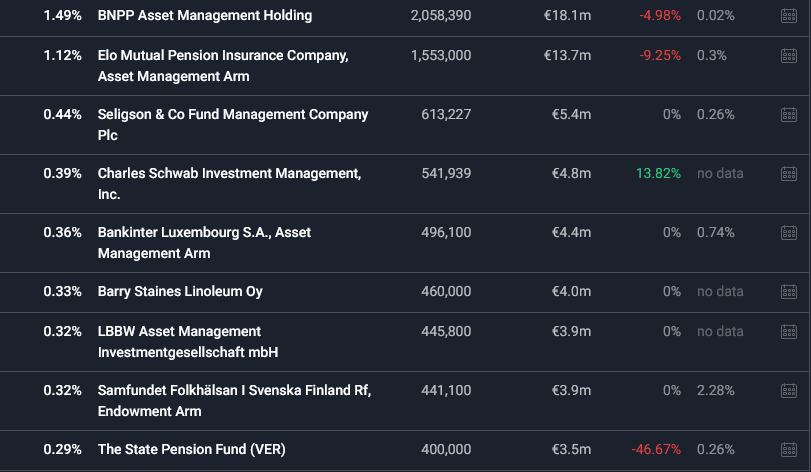This screenshot has width=811, height=472.
Task: Select Charles Schwab Investment Management name
Action: [x=229, y=184]
